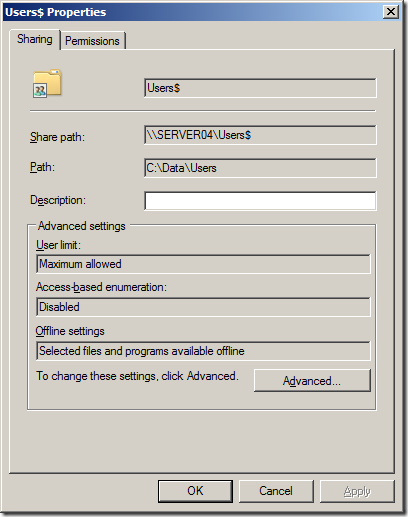
Task: Click the Disabled access-based enumeration field
Action: coord(203,307)
